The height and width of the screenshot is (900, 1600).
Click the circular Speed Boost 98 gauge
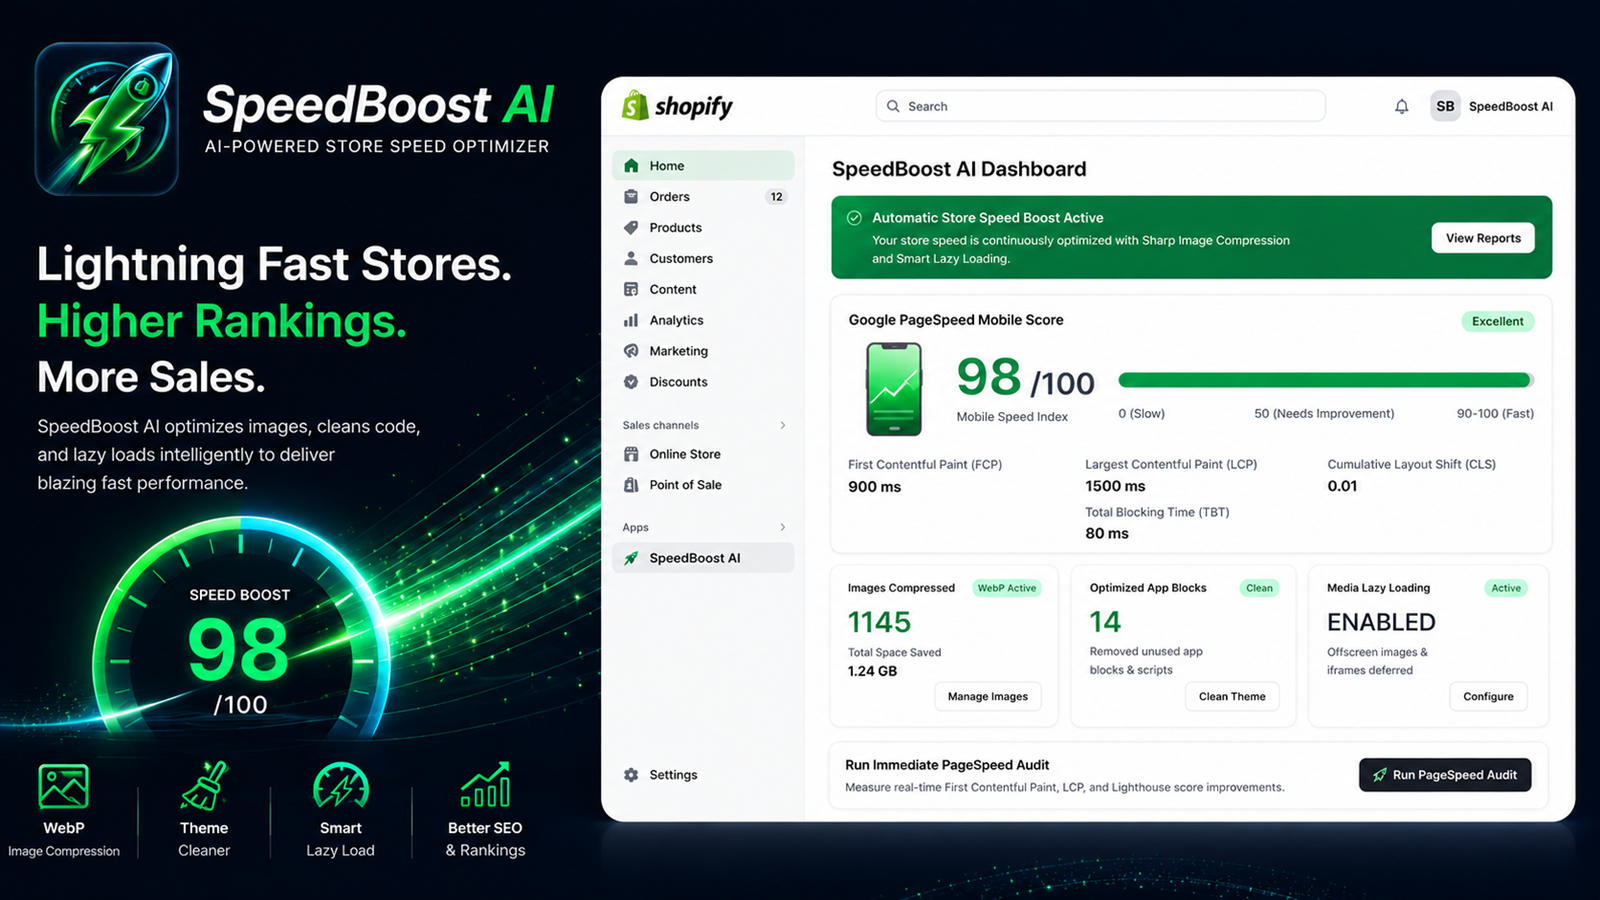(x=240, y=628)
